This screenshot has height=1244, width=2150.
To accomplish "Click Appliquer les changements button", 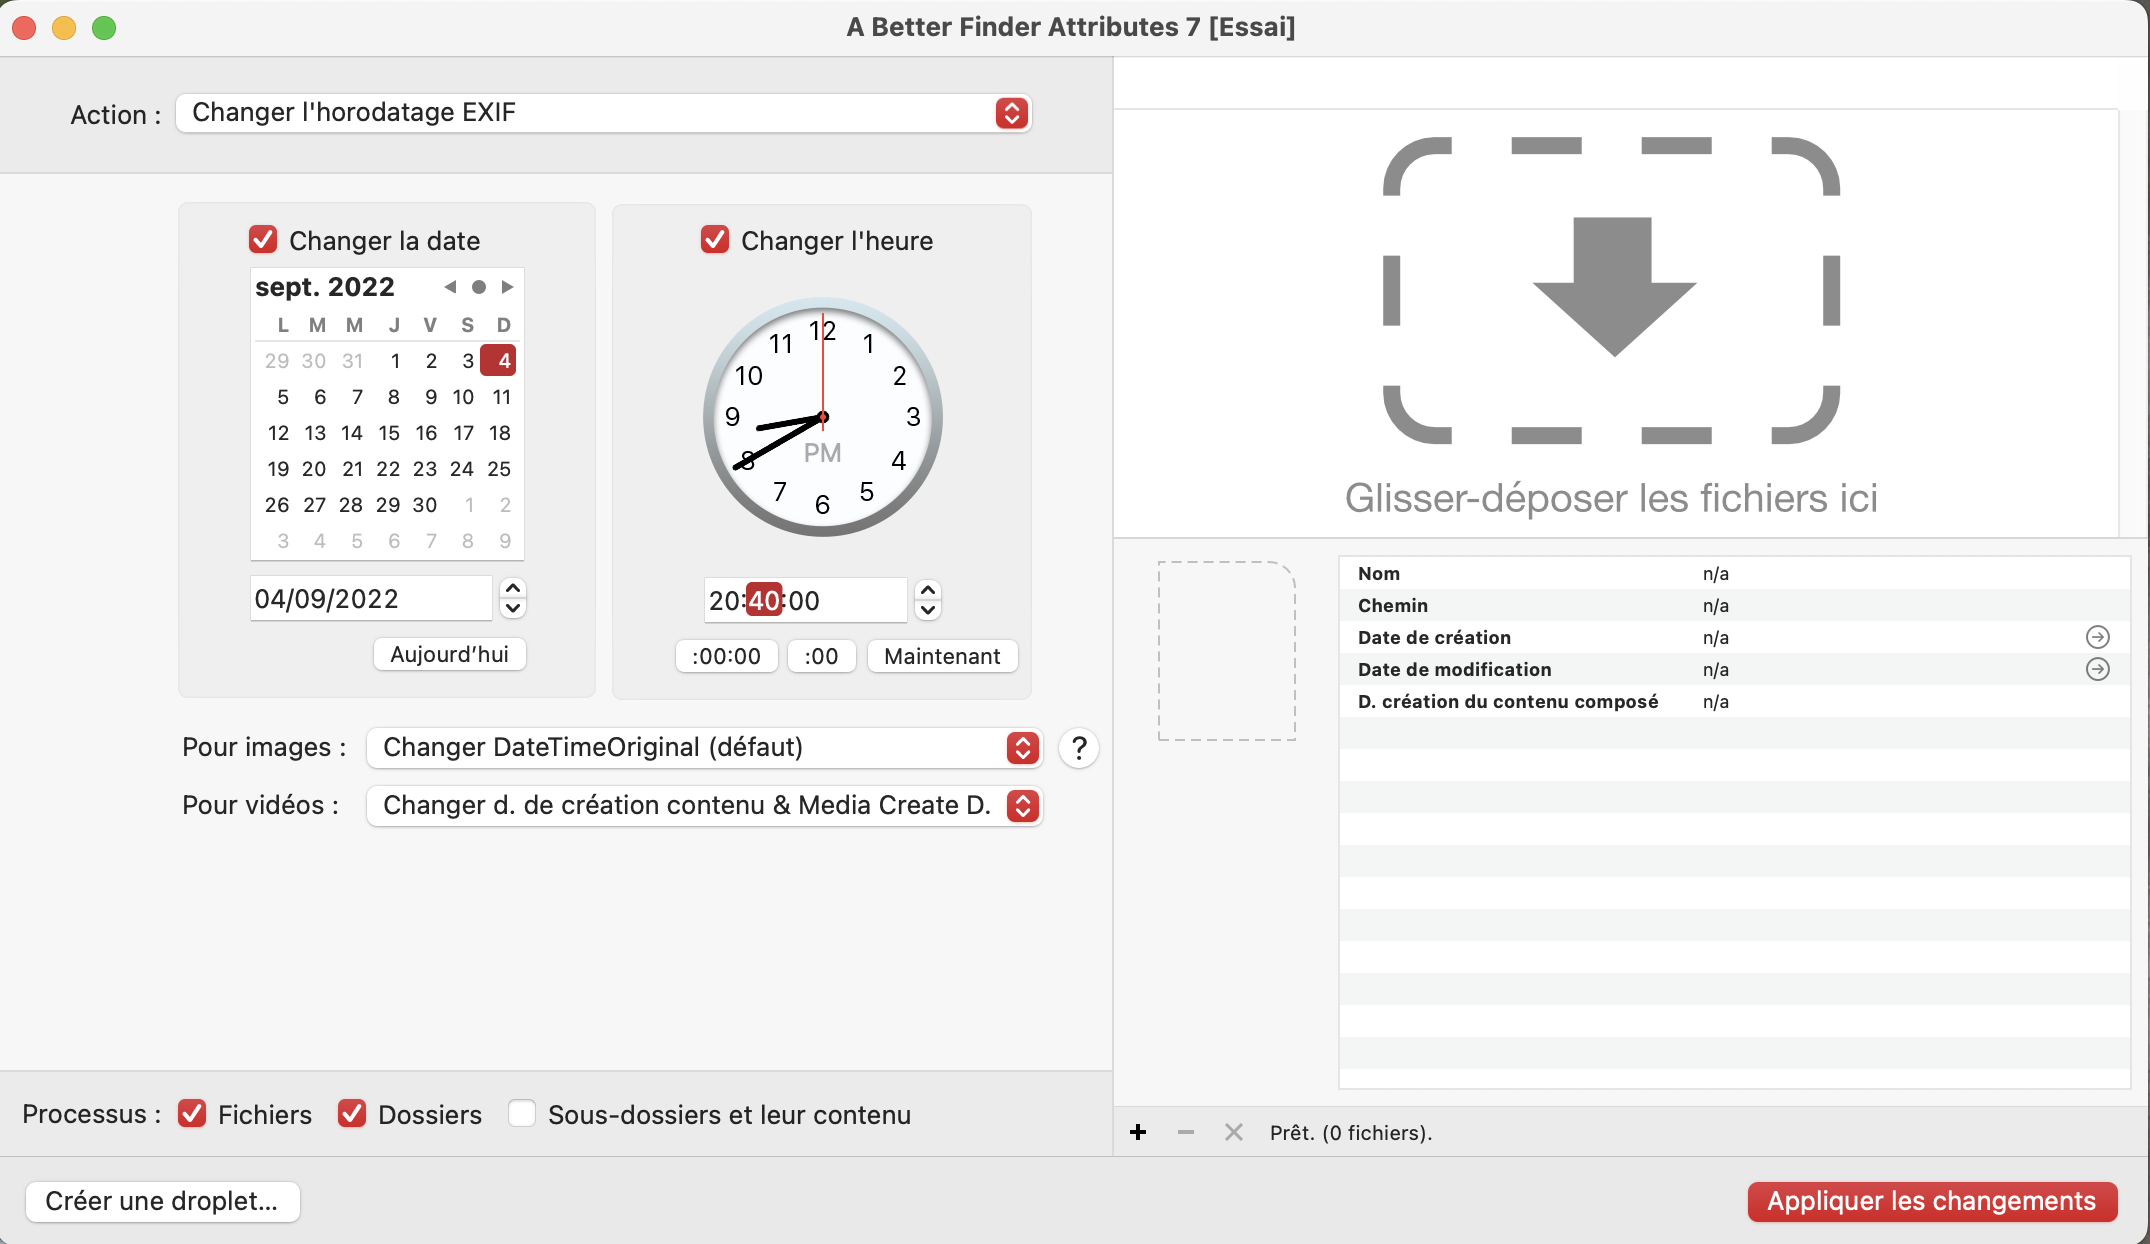I will [x=1931, y=1201].
